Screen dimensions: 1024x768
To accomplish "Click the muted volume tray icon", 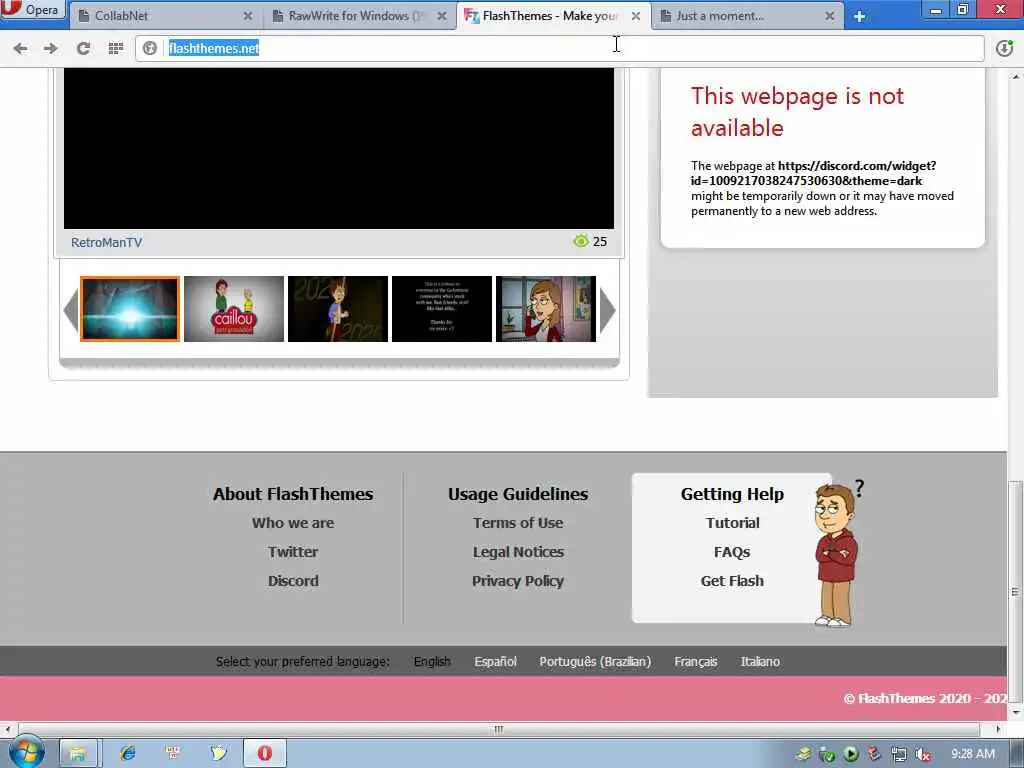I will (923, 754).
